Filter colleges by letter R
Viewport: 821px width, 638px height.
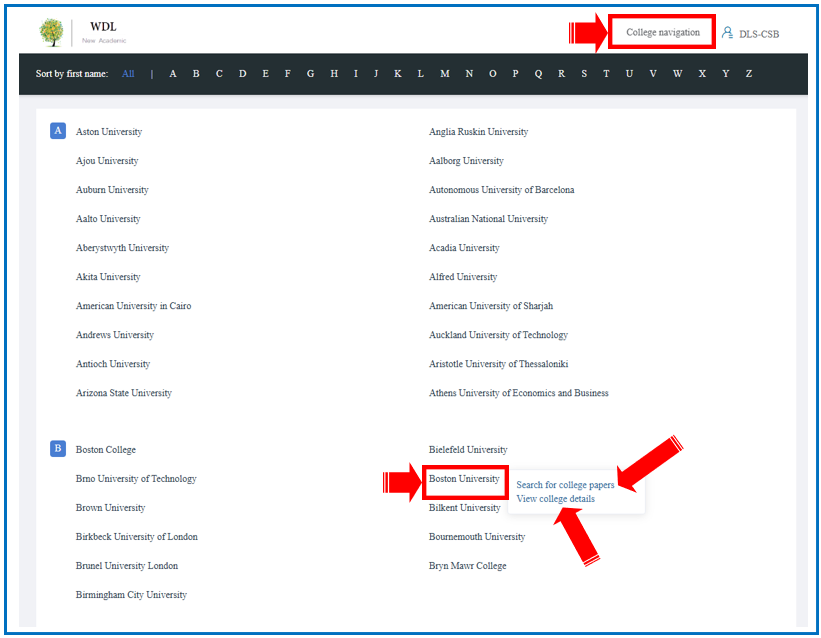(561, 74)
